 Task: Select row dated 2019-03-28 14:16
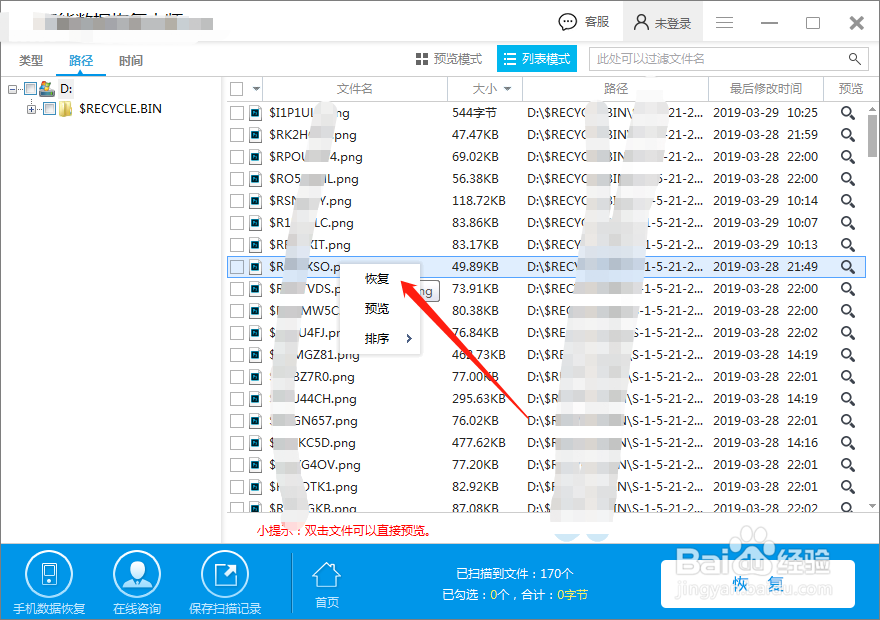point(546,443)
